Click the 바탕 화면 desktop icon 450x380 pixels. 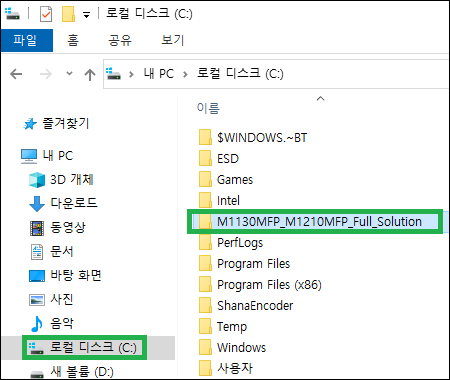(x=37, y=276)
